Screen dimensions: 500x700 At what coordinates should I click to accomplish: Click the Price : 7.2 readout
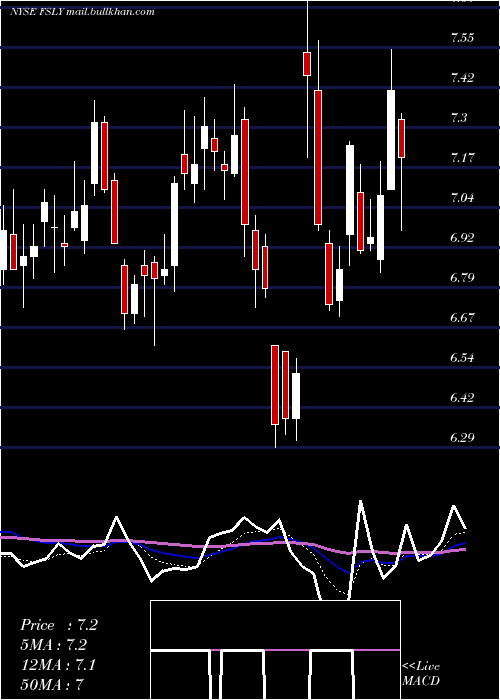pyautogui.click(x=59, y=625)
